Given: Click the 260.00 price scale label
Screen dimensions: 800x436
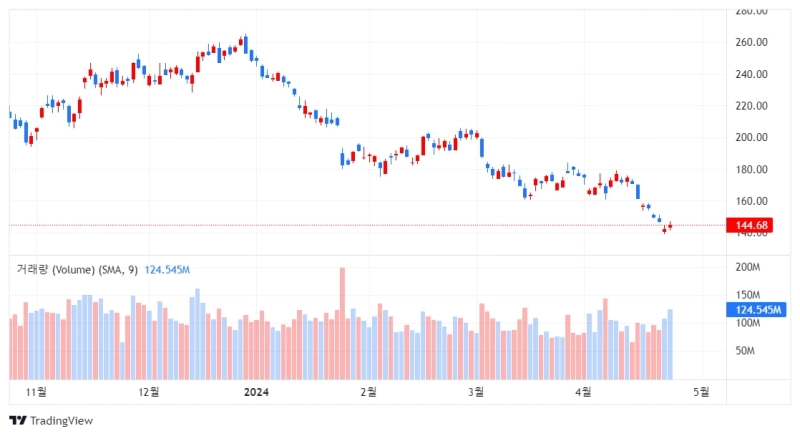Looking at the screenshot, I should pyautogui.click(x=751, y=43).
